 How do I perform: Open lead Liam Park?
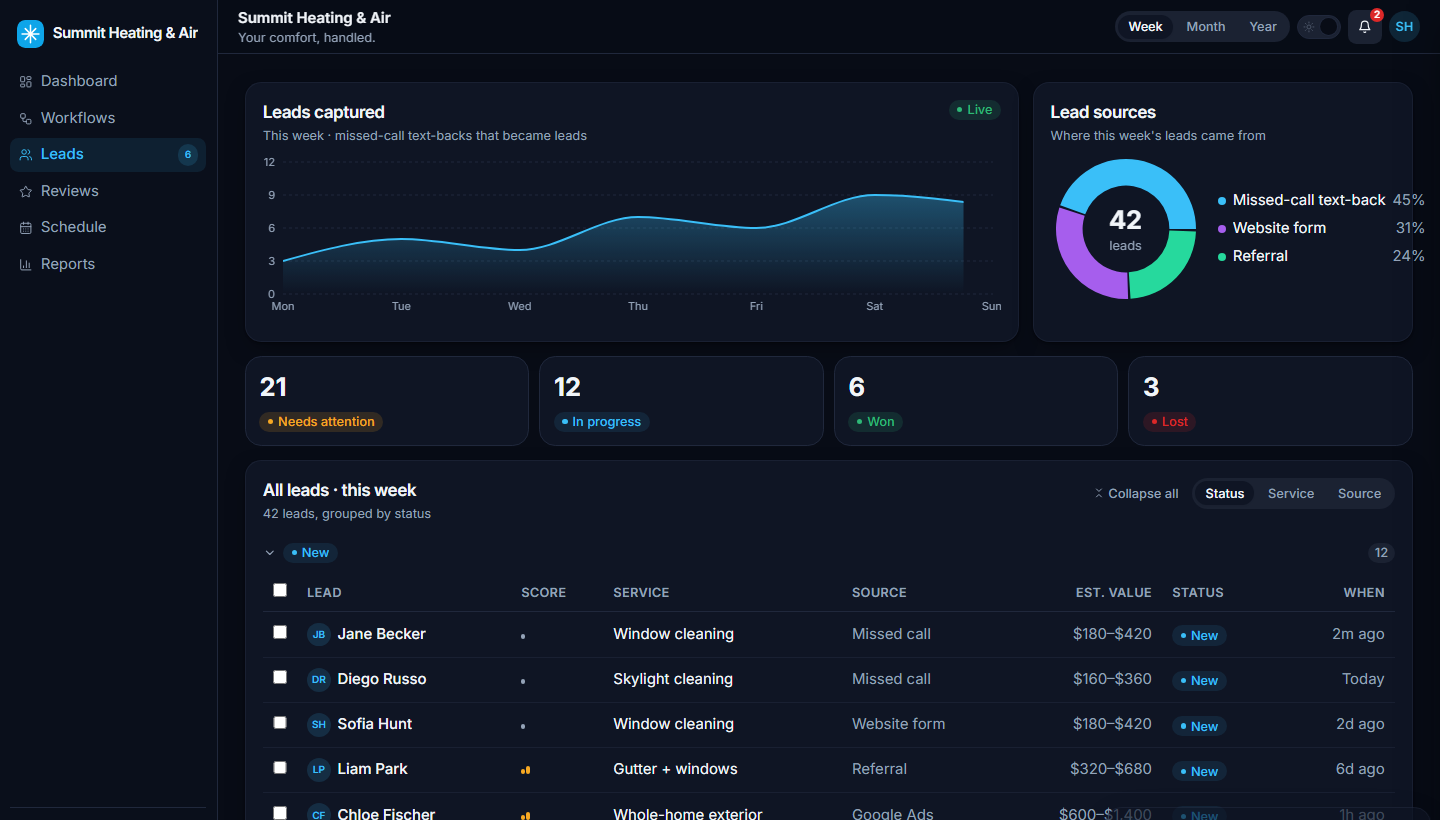373,769
